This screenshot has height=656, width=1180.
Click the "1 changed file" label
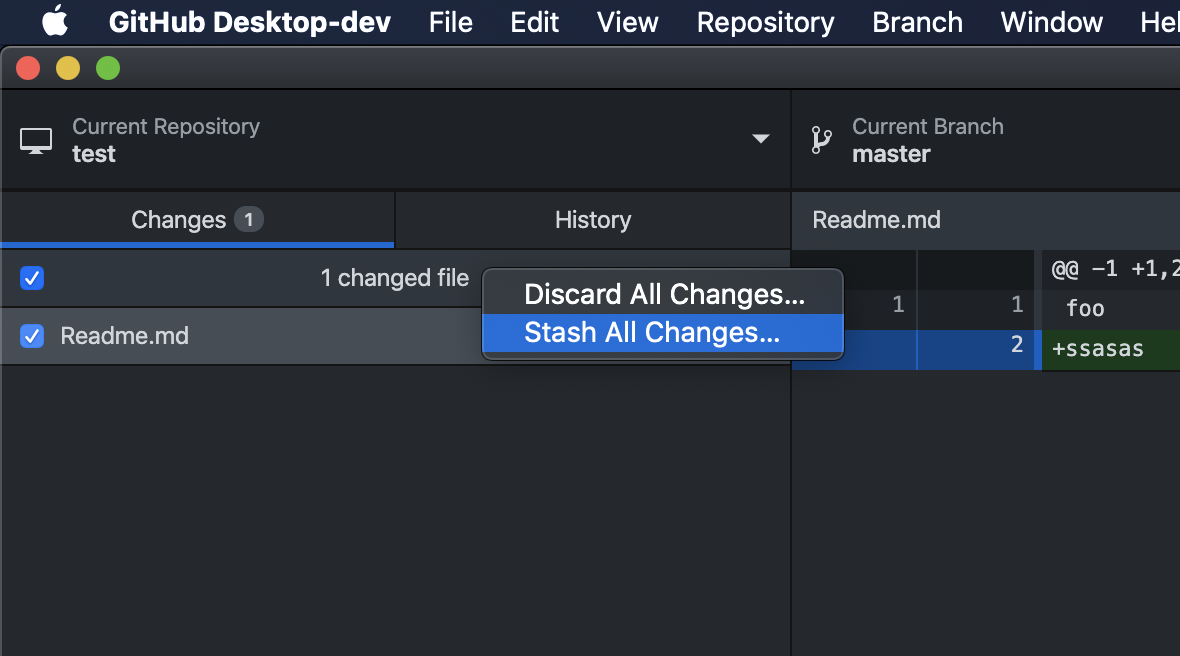click(394, 278)
